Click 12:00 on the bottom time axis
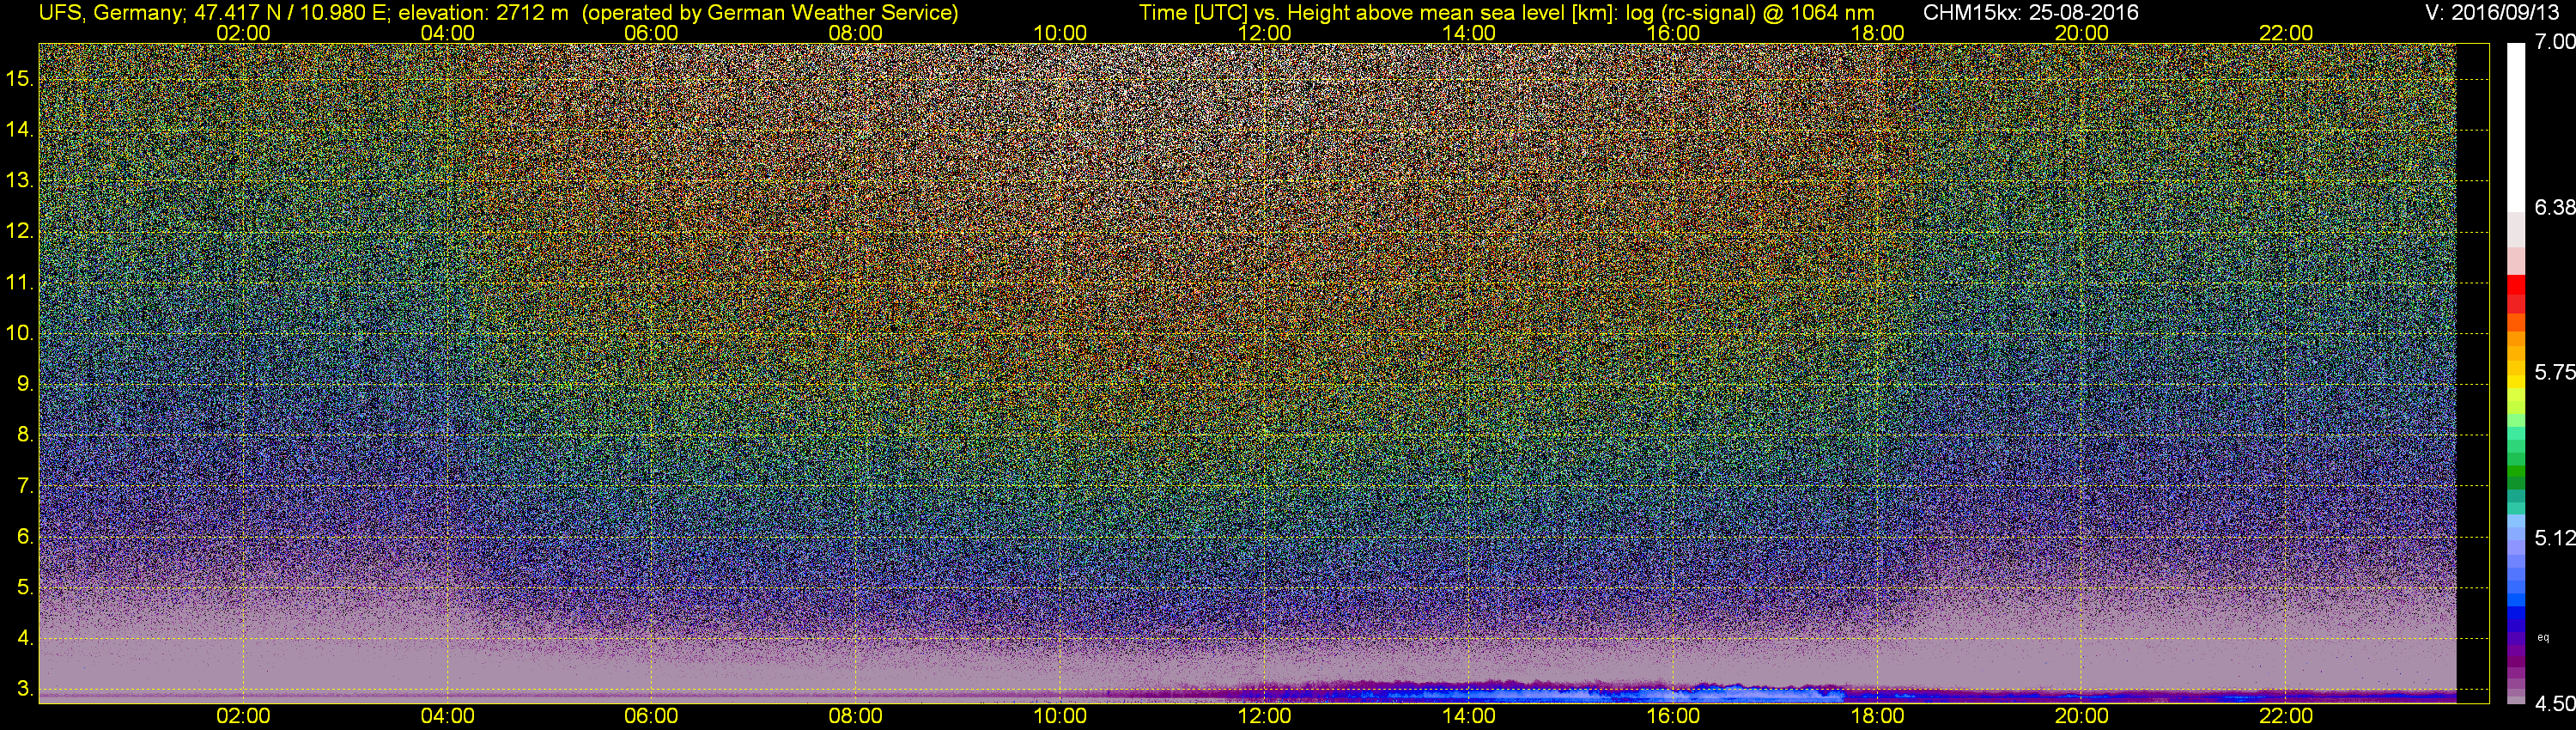 point(1264,716)
